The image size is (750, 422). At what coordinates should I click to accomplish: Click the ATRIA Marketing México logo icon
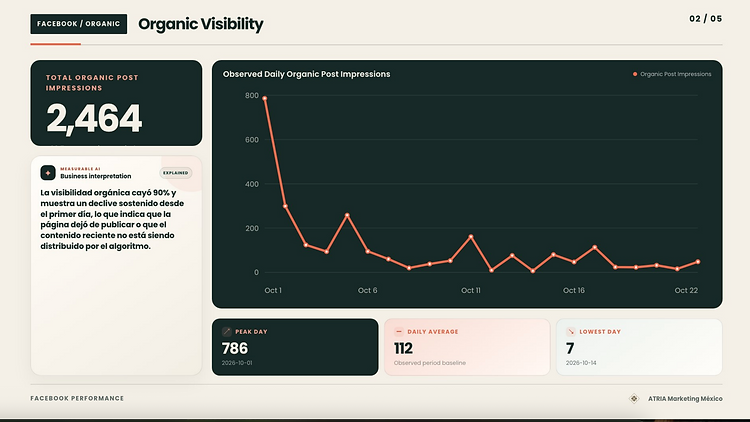[634, 399]
